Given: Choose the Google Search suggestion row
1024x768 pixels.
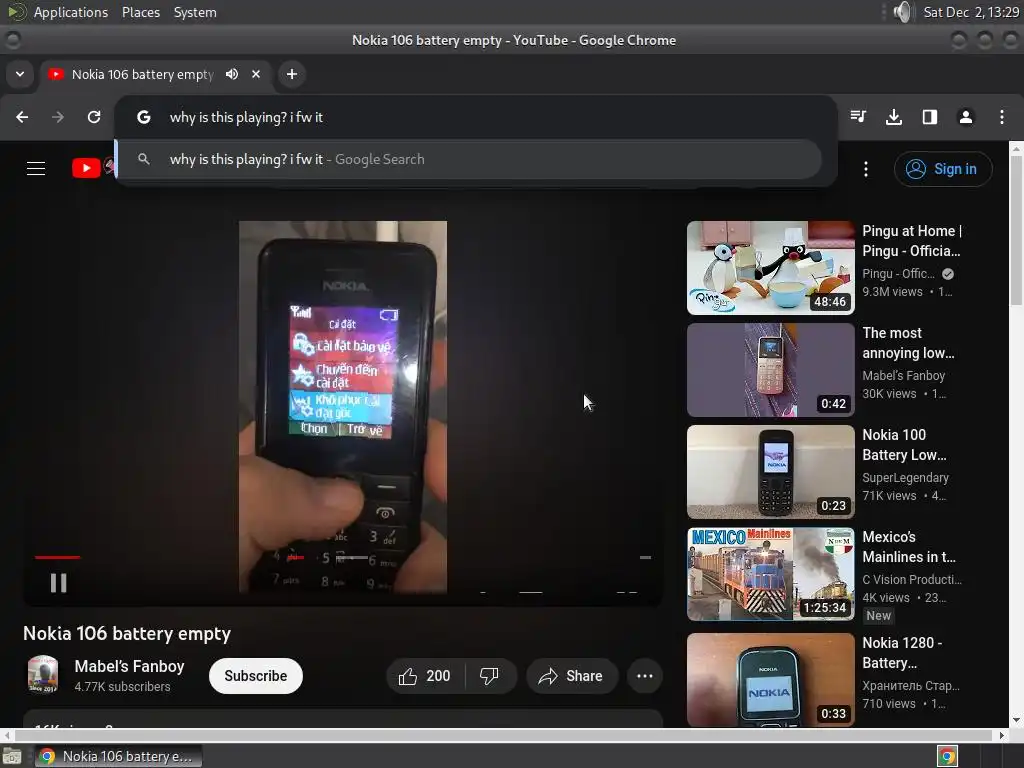Looking at the screenshot, I should tap(469, 159).
